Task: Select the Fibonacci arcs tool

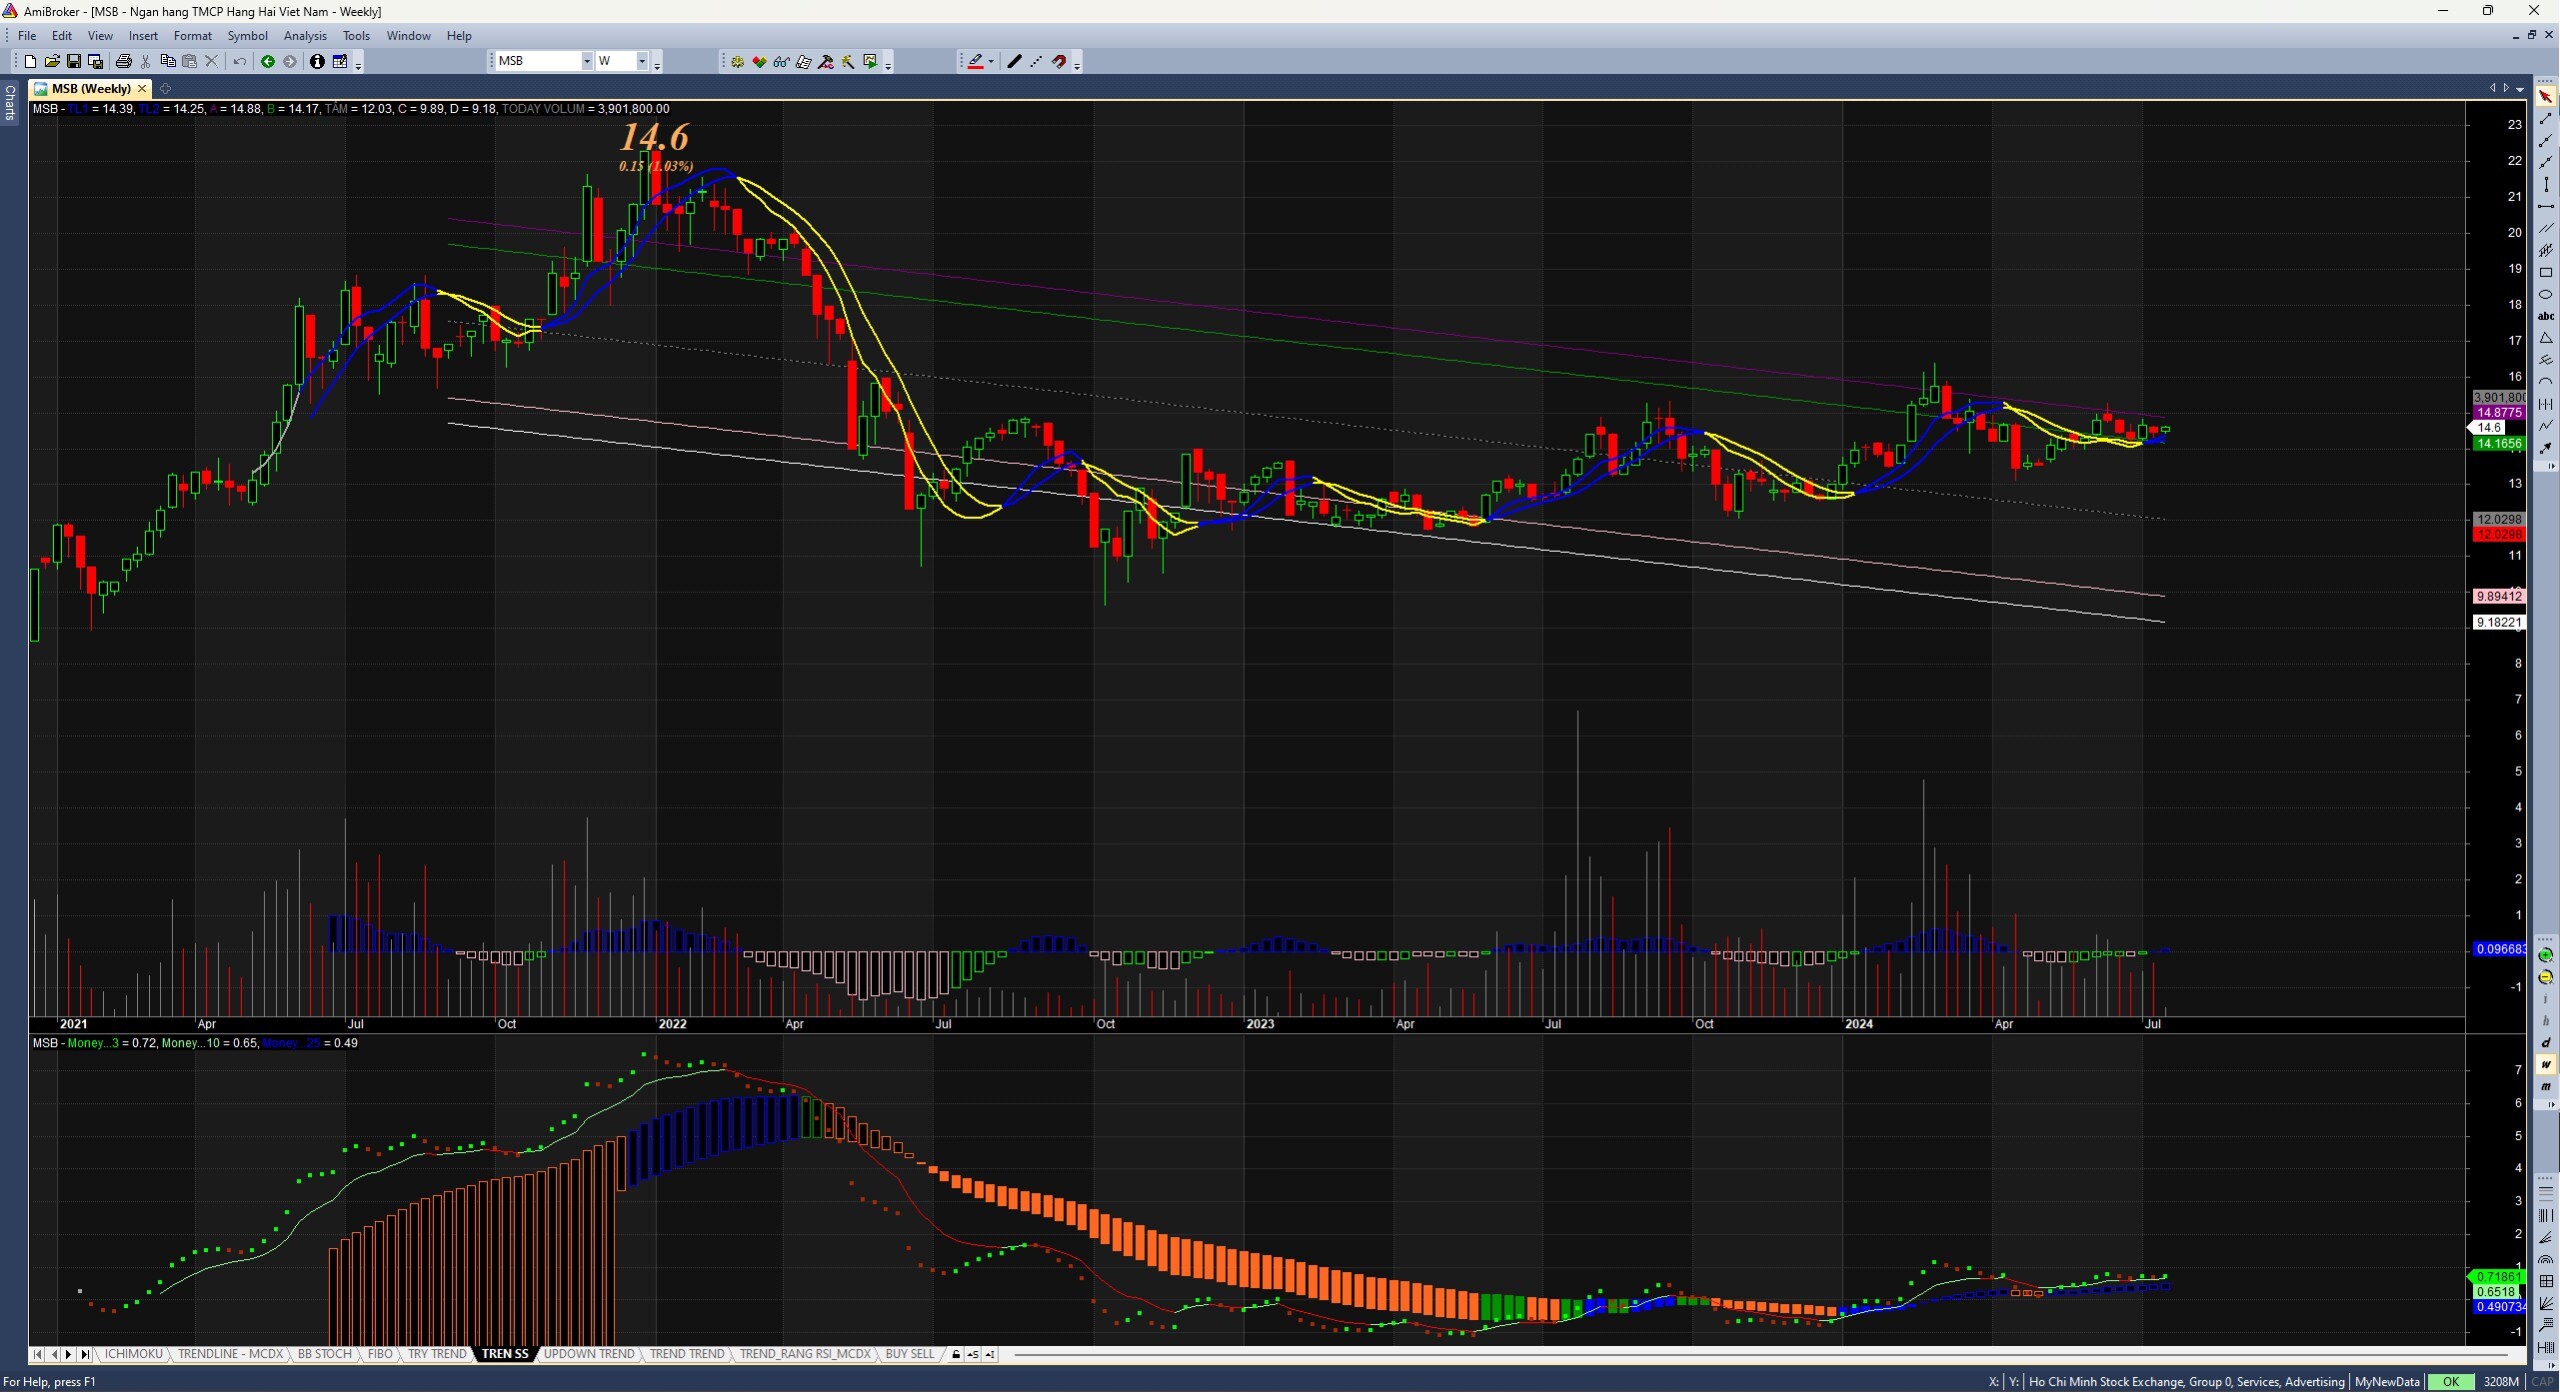Action: (x=2545, y=1259)
